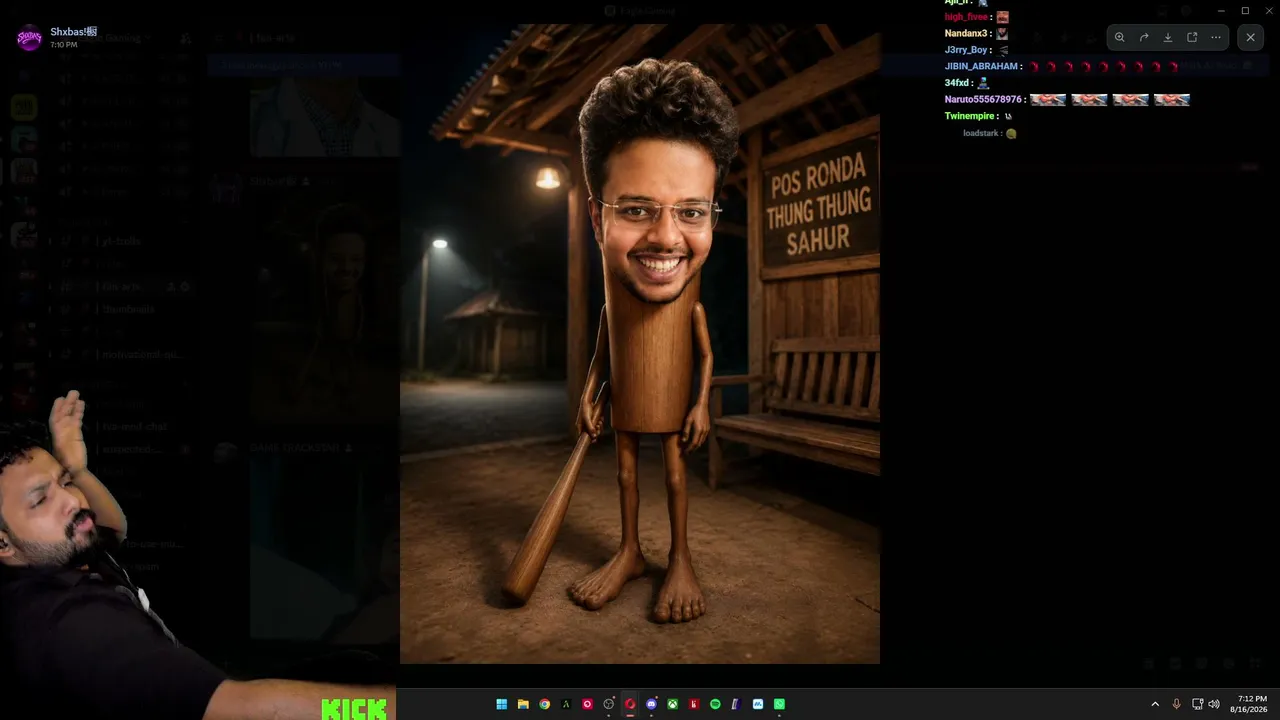Image resolution: width=1280 pixels, height=720 pixels.
Task: Open the Xbox app on the taskbar
Action: click(x=673, y=704)
